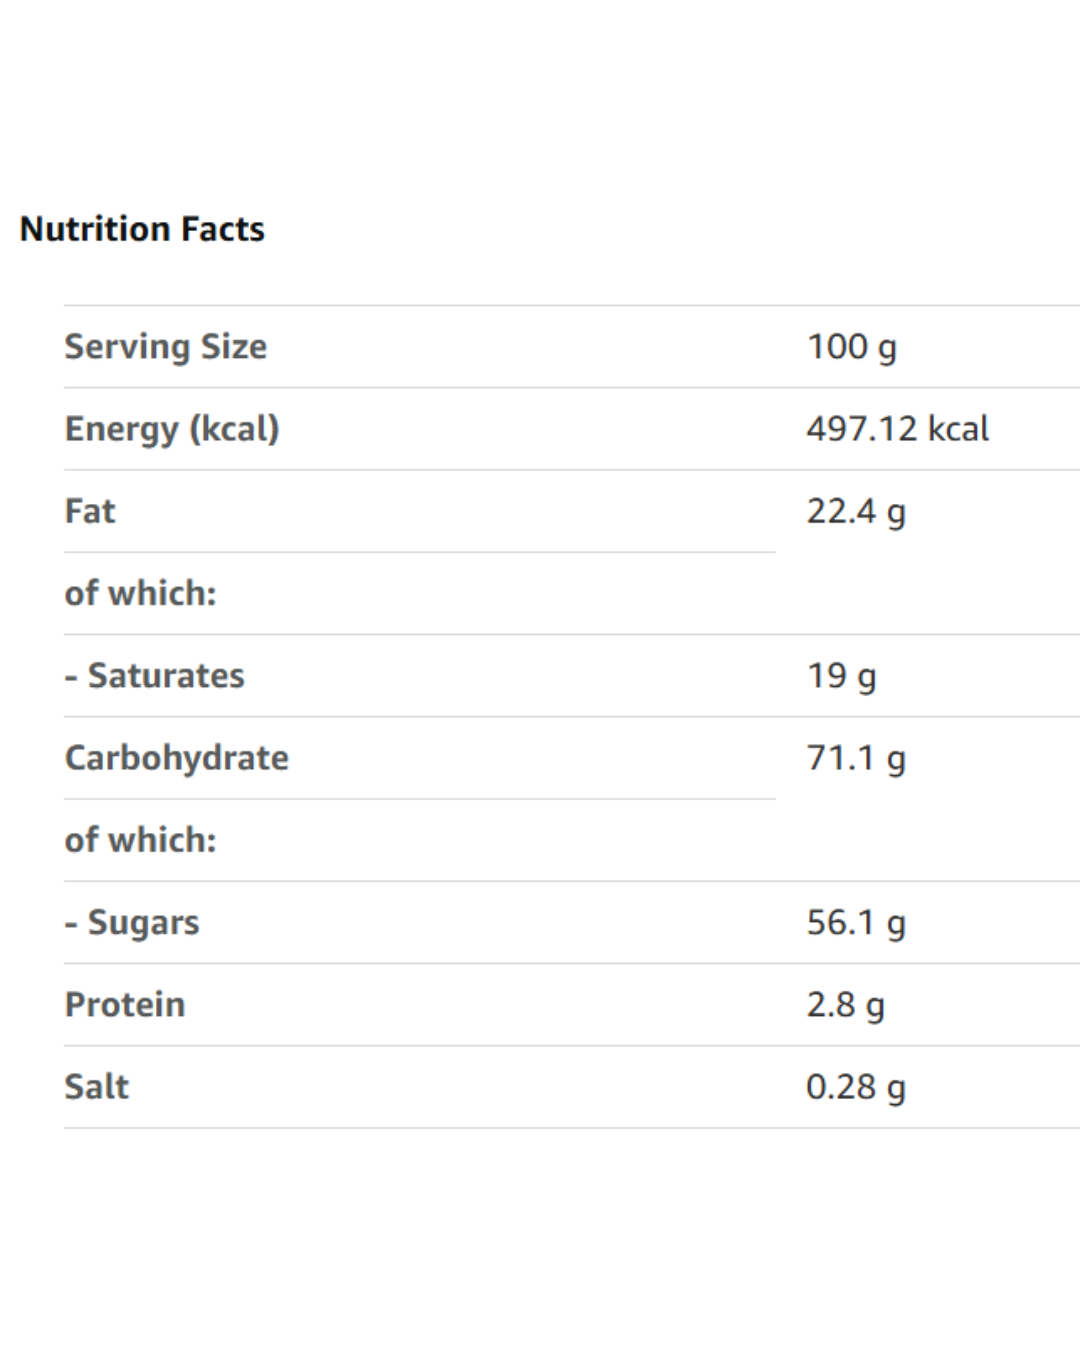The width and height of the screenshot is (1080, 1350).
Task: Select the Protein row label
Action: coord(125,1005)
